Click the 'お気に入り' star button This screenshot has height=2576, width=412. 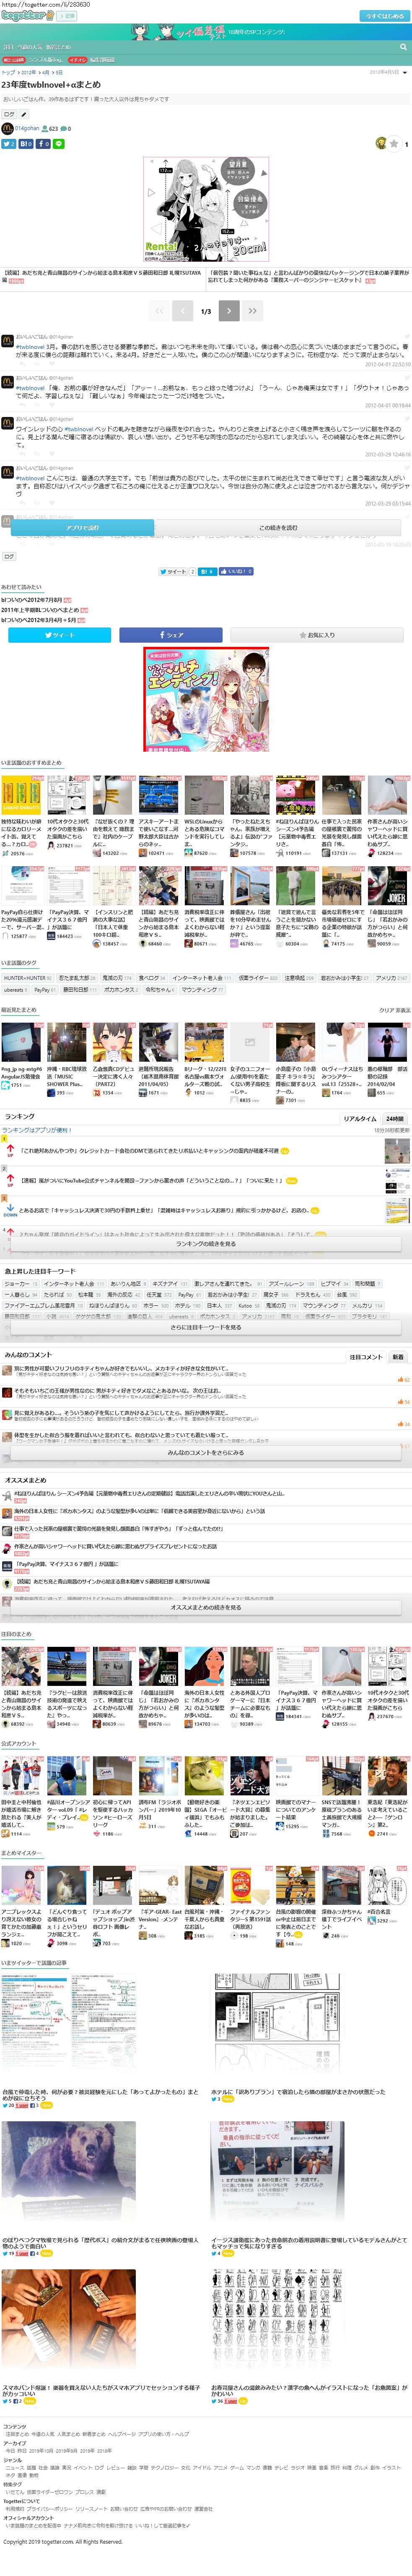pos(317,635)
